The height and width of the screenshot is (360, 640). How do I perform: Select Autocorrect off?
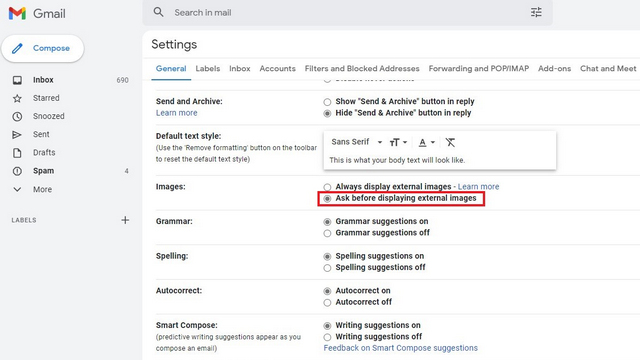coord(327,302)
